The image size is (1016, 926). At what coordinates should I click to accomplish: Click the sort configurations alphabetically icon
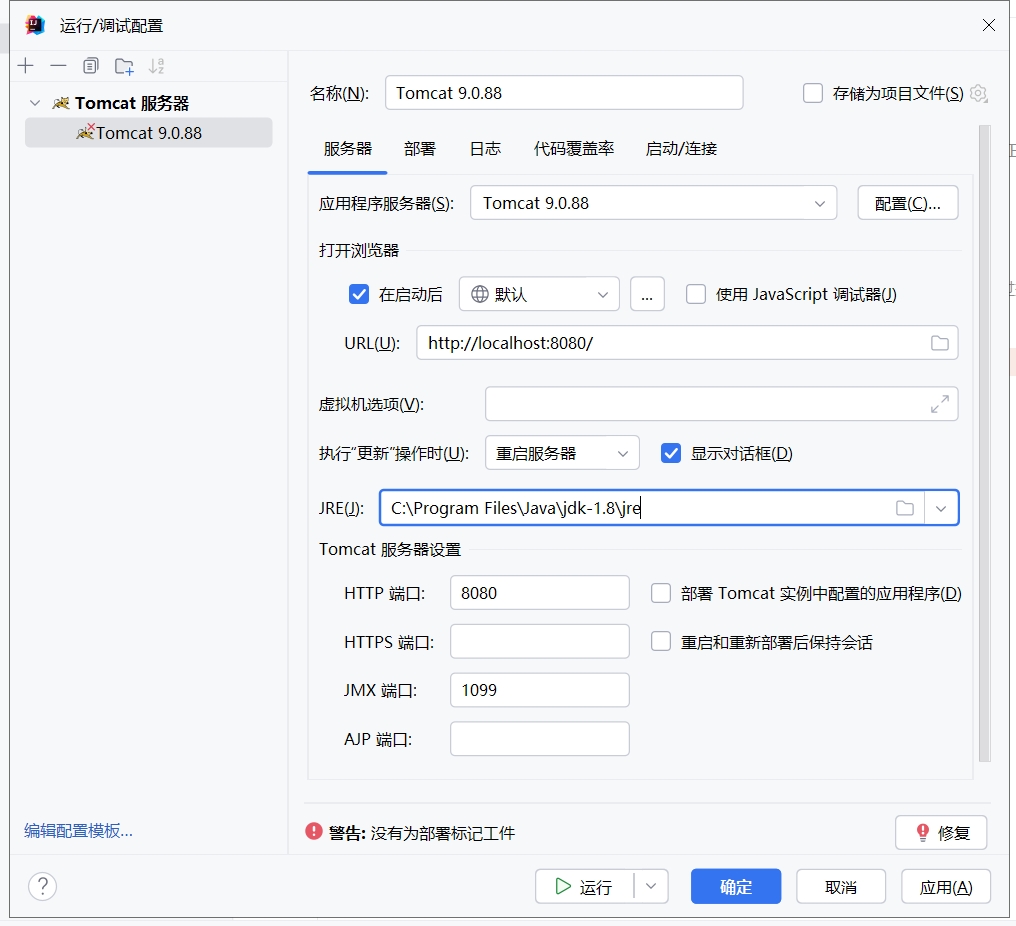[156, 66]
